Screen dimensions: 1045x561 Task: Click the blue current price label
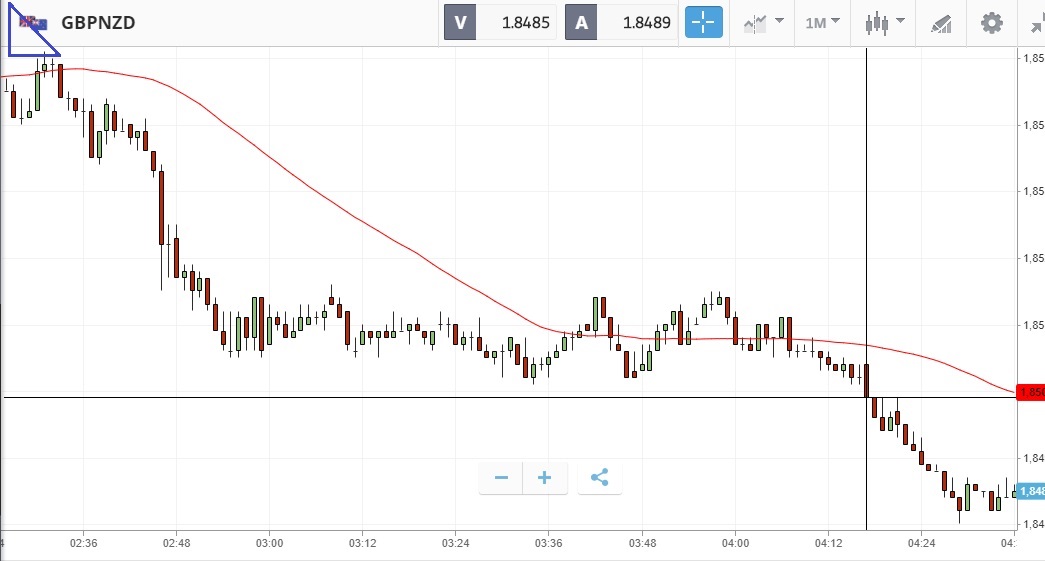pyautogui.click(x=1031, y=491)
